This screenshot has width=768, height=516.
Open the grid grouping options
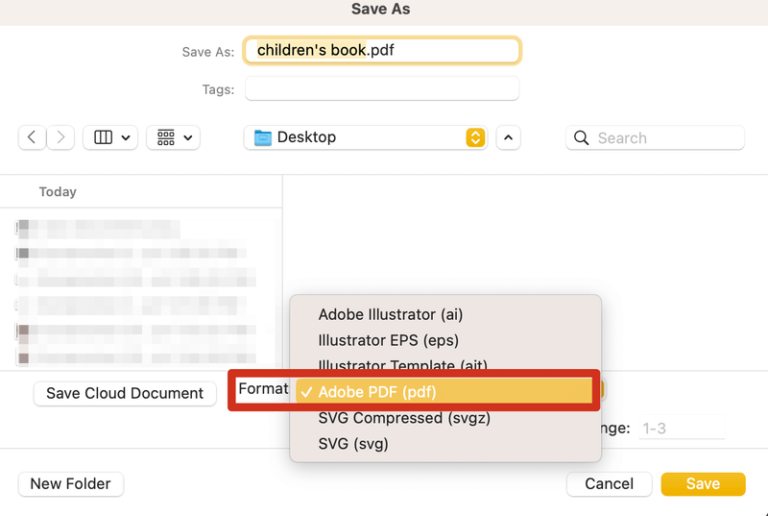point(174,138)
